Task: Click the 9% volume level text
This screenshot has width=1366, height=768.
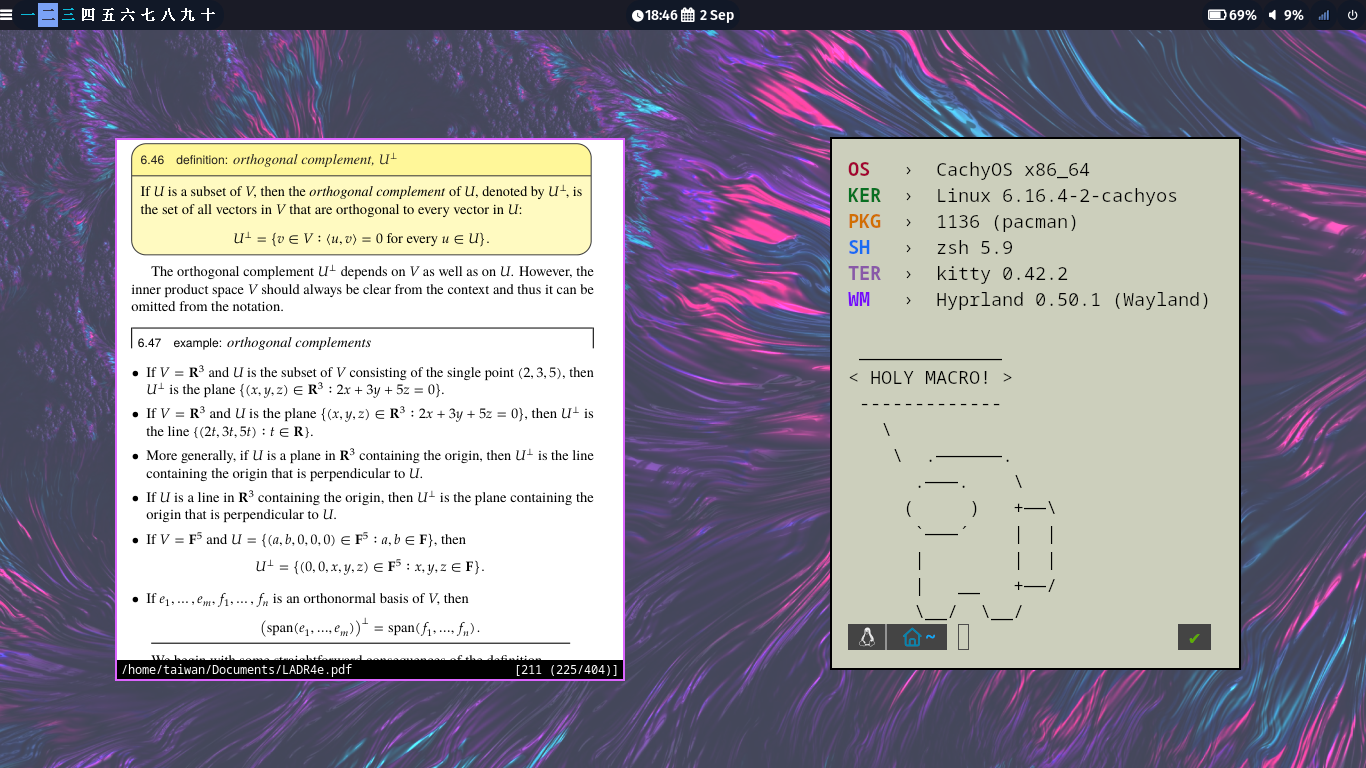Action: [1294, 15]
